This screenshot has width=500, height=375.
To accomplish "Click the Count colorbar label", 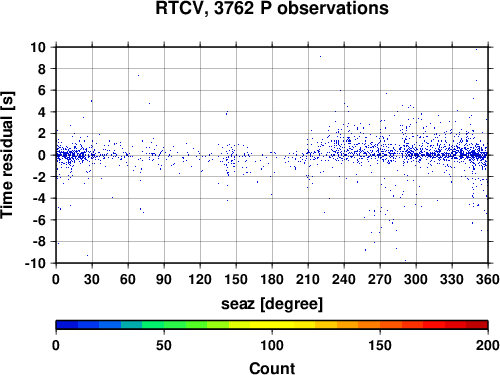I will click(272, 368).
